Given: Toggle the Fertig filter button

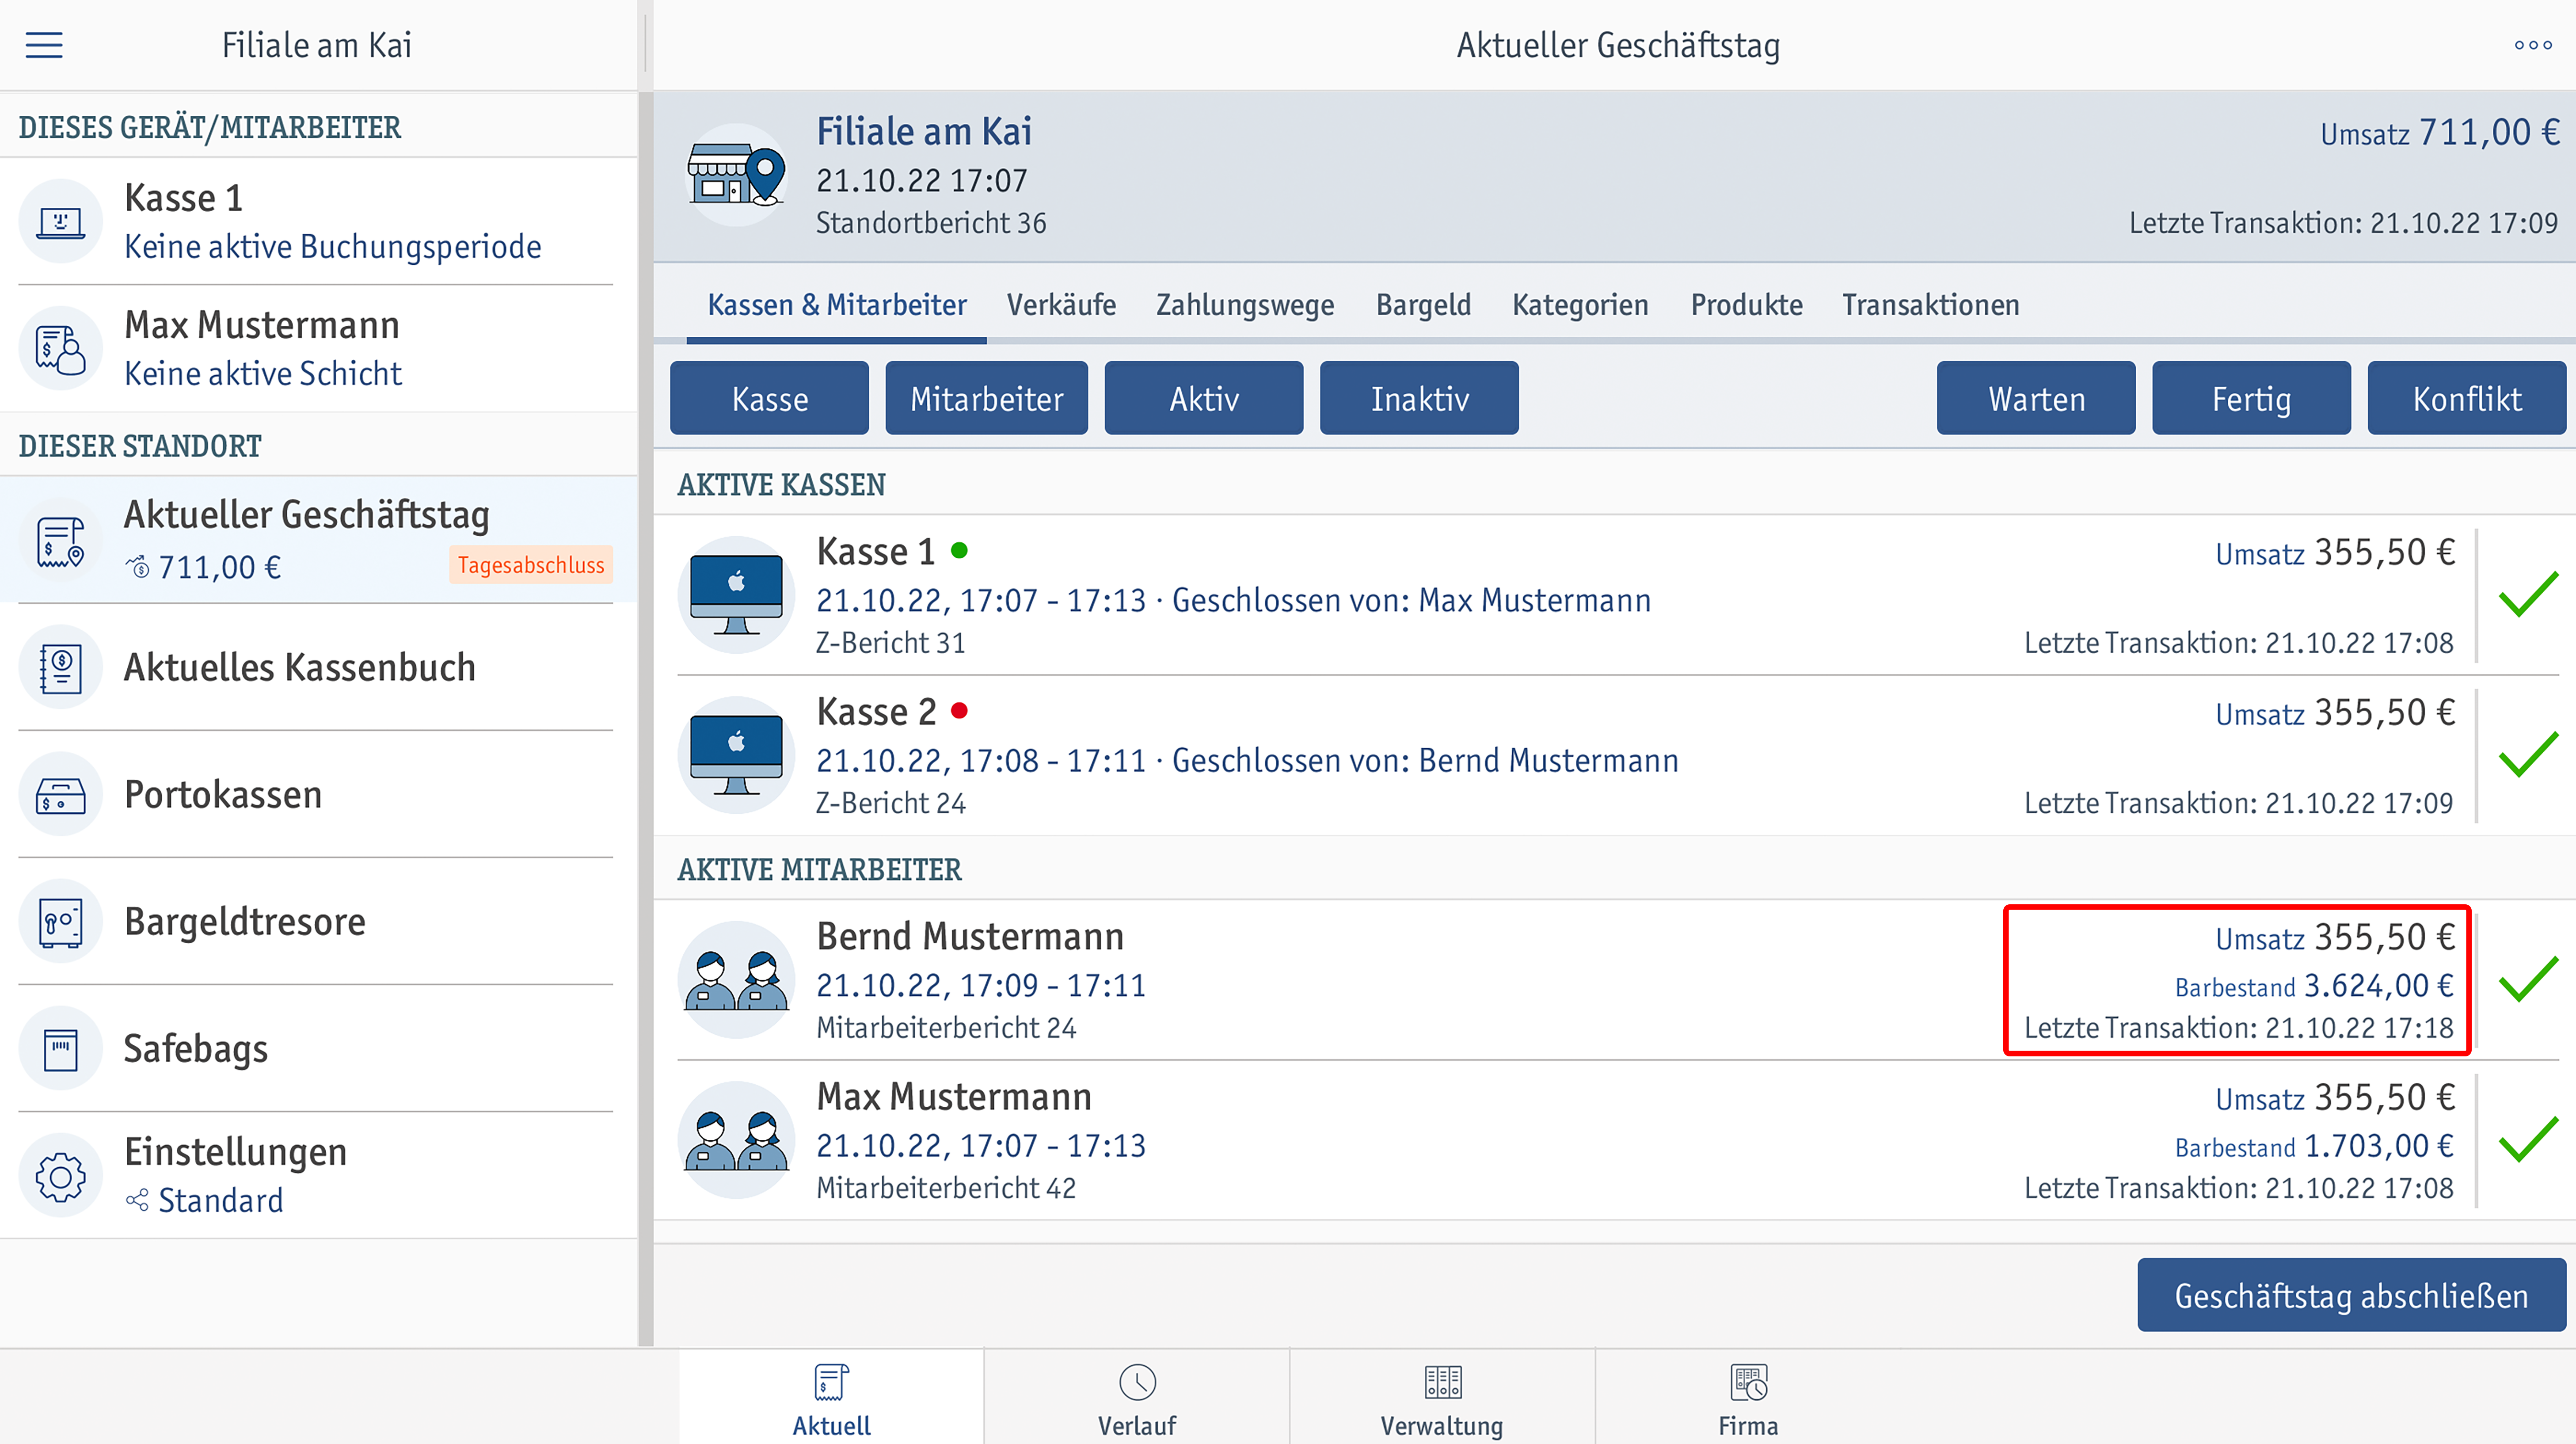Looking at the screenshot, I should click(2251, 398).
